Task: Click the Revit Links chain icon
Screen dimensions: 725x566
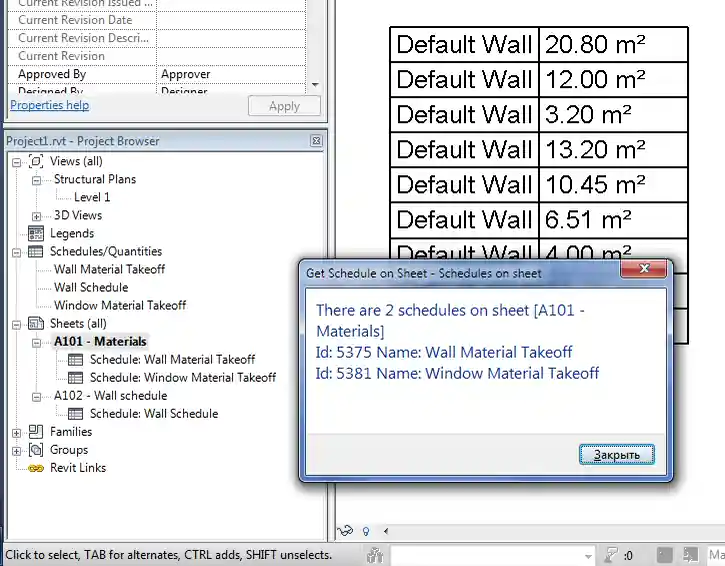Action: [x=36, y=468]
